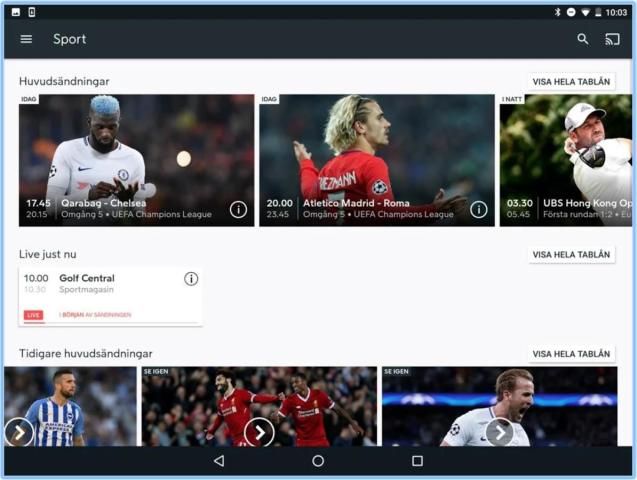637x480 pixels.
Task: Open the Qarabag - Chelsea broadcast thumbnail
Action: (136, 150)
